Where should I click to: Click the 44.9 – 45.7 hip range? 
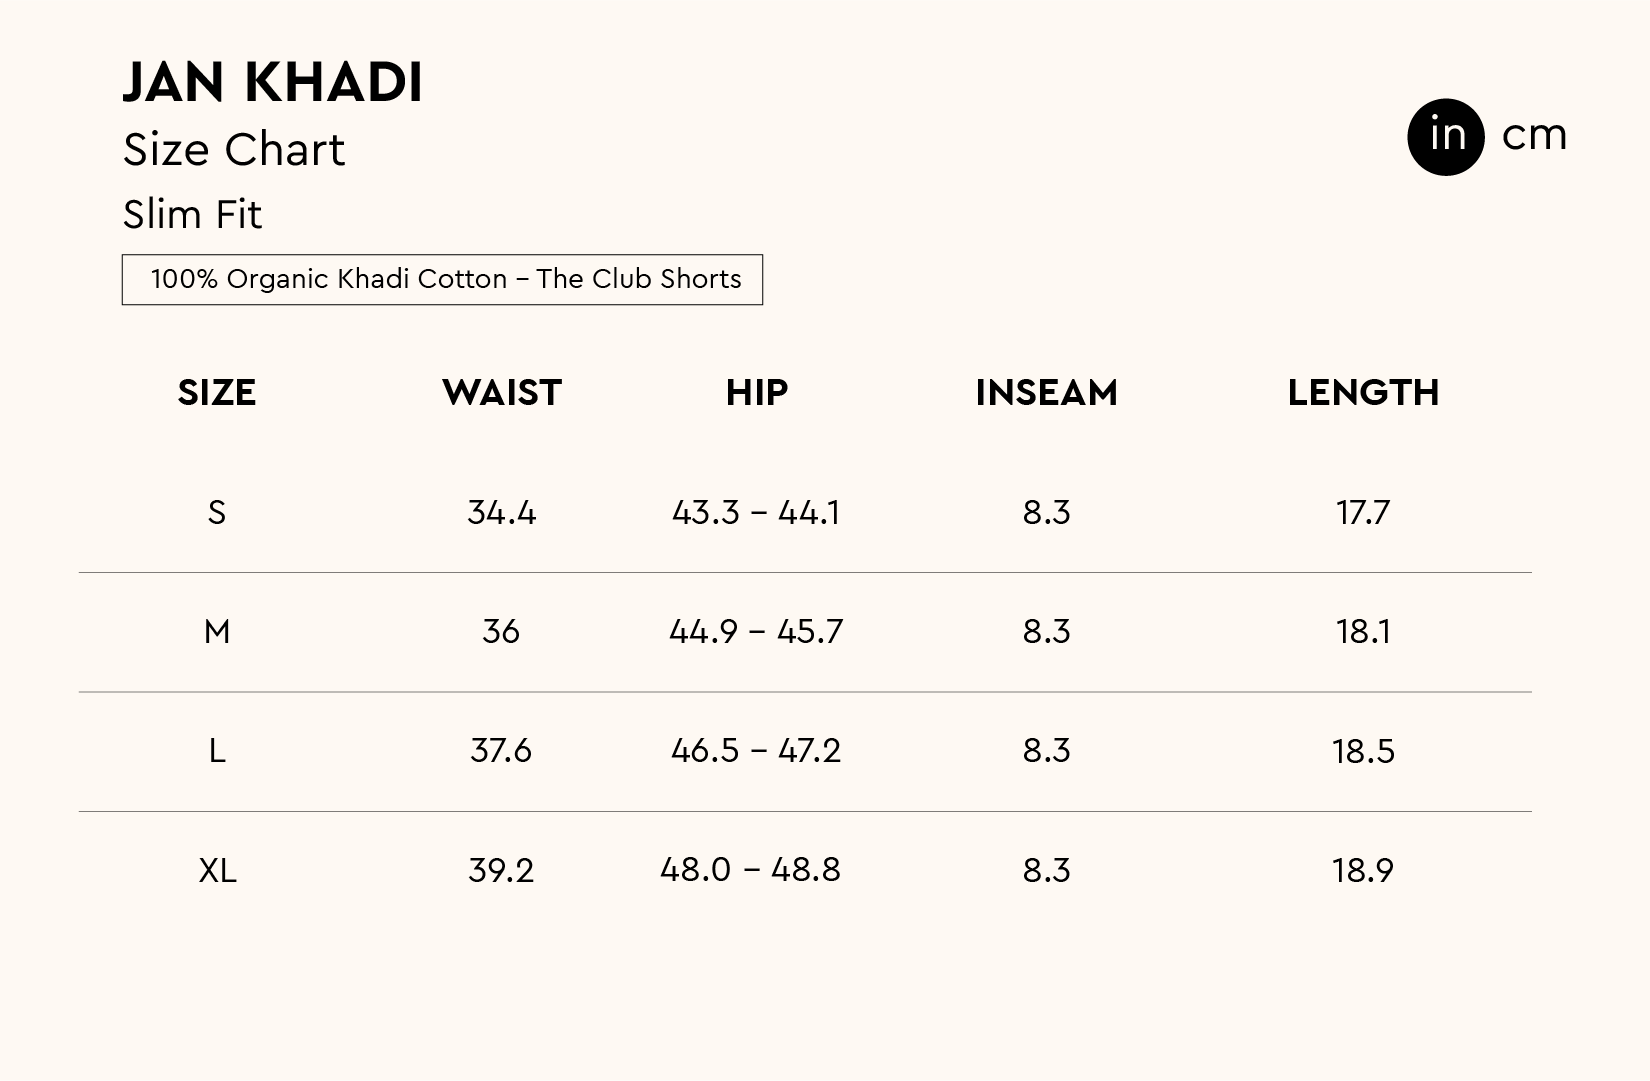(x=756, y=632)
